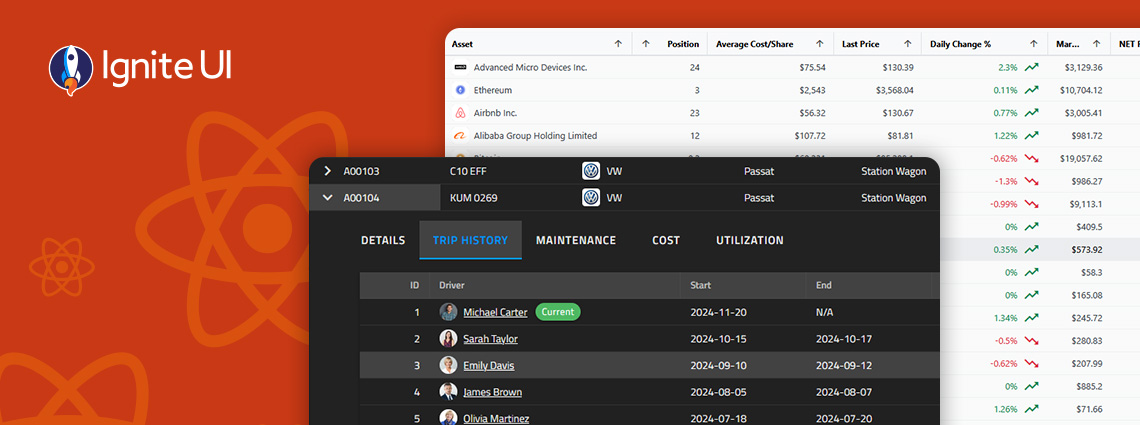
Task: Click the Alibaba logo icon
Action: click(460, 136)
